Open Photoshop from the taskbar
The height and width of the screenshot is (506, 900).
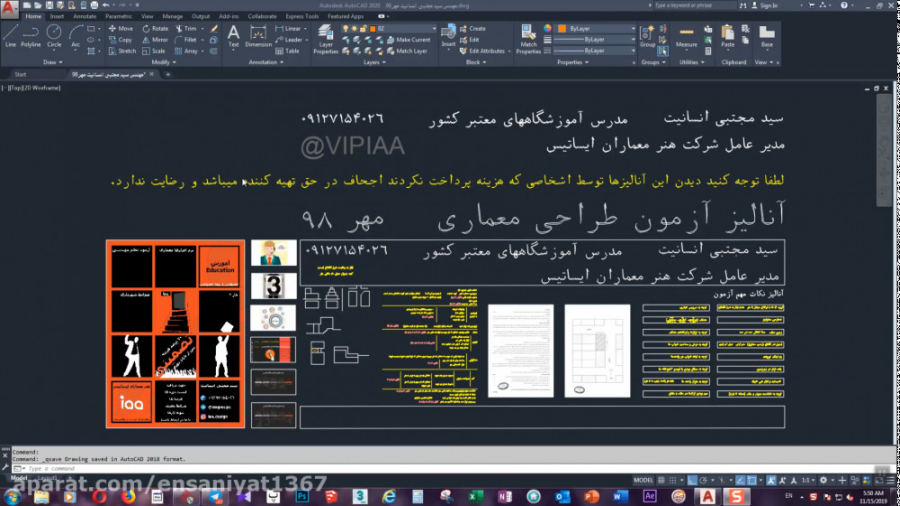[x=302, y=496]
